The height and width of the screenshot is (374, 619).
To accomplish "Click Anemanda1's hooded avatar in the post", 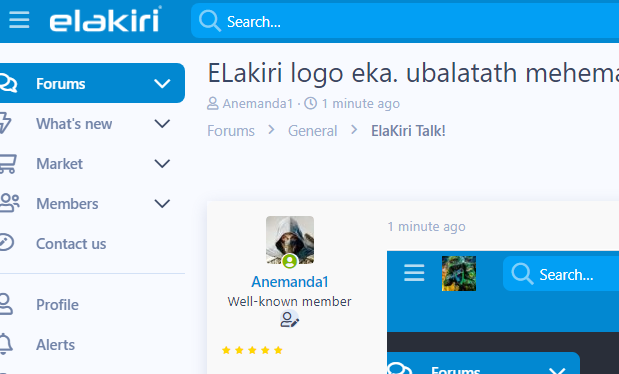I will pos(290,240).
